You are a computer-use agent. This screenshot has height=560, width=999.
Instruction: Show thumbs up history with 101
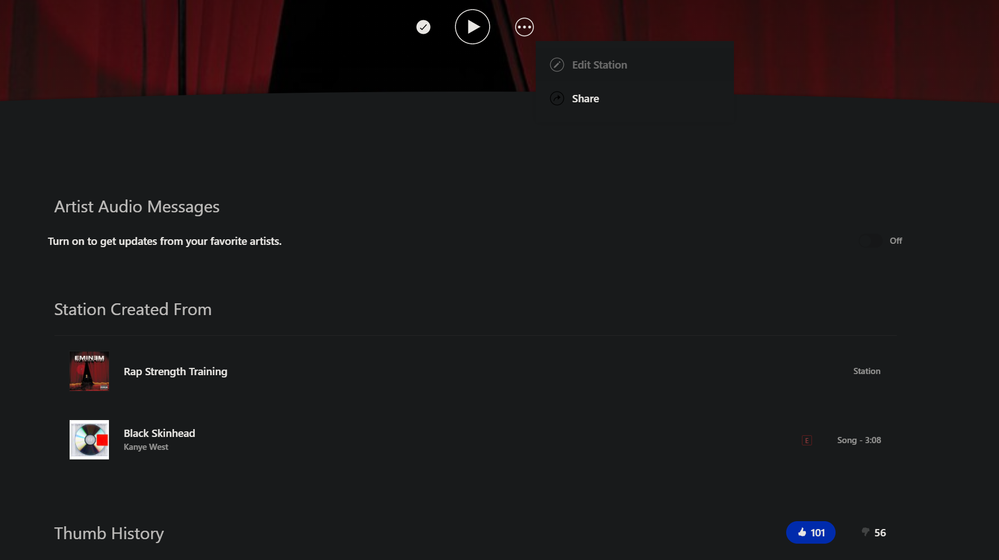[x=810, y=533]
